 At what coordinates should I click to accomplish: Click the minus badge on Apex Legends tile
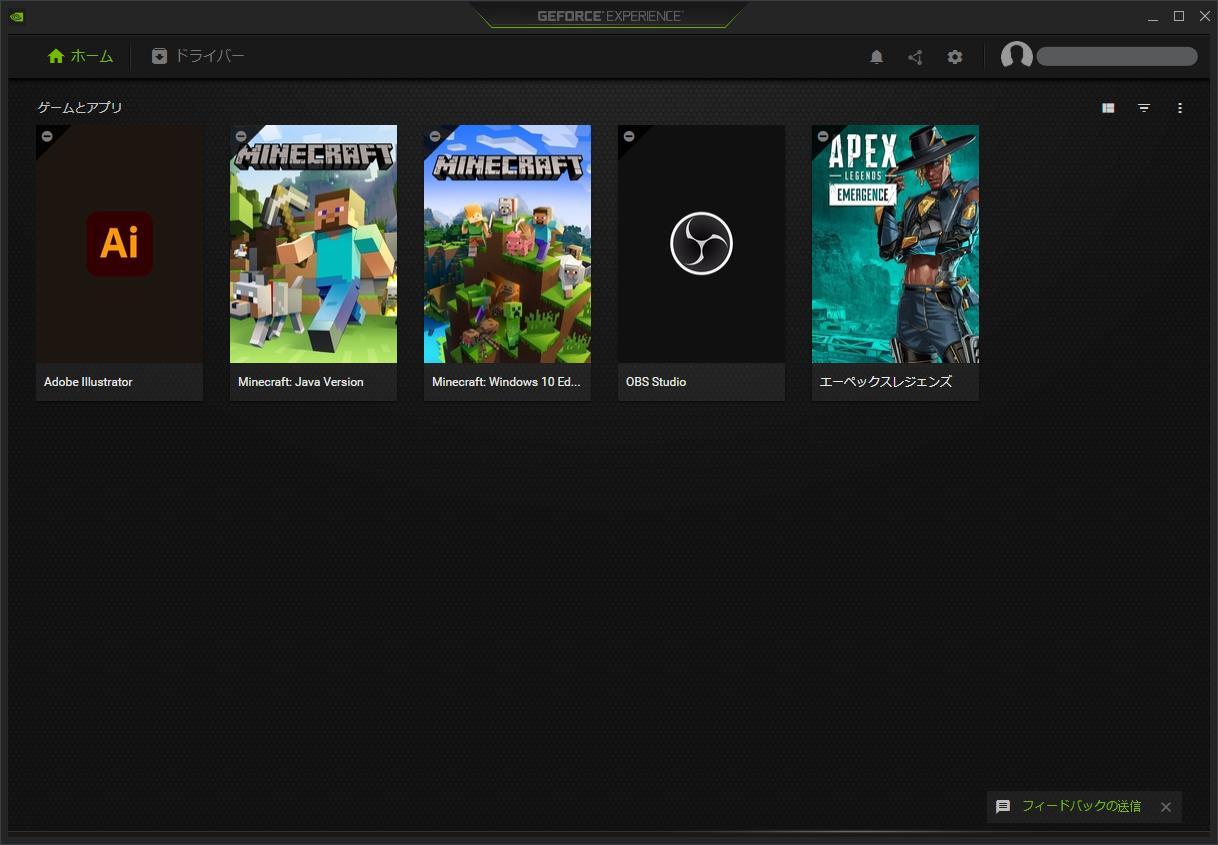[x=822, y=136]
